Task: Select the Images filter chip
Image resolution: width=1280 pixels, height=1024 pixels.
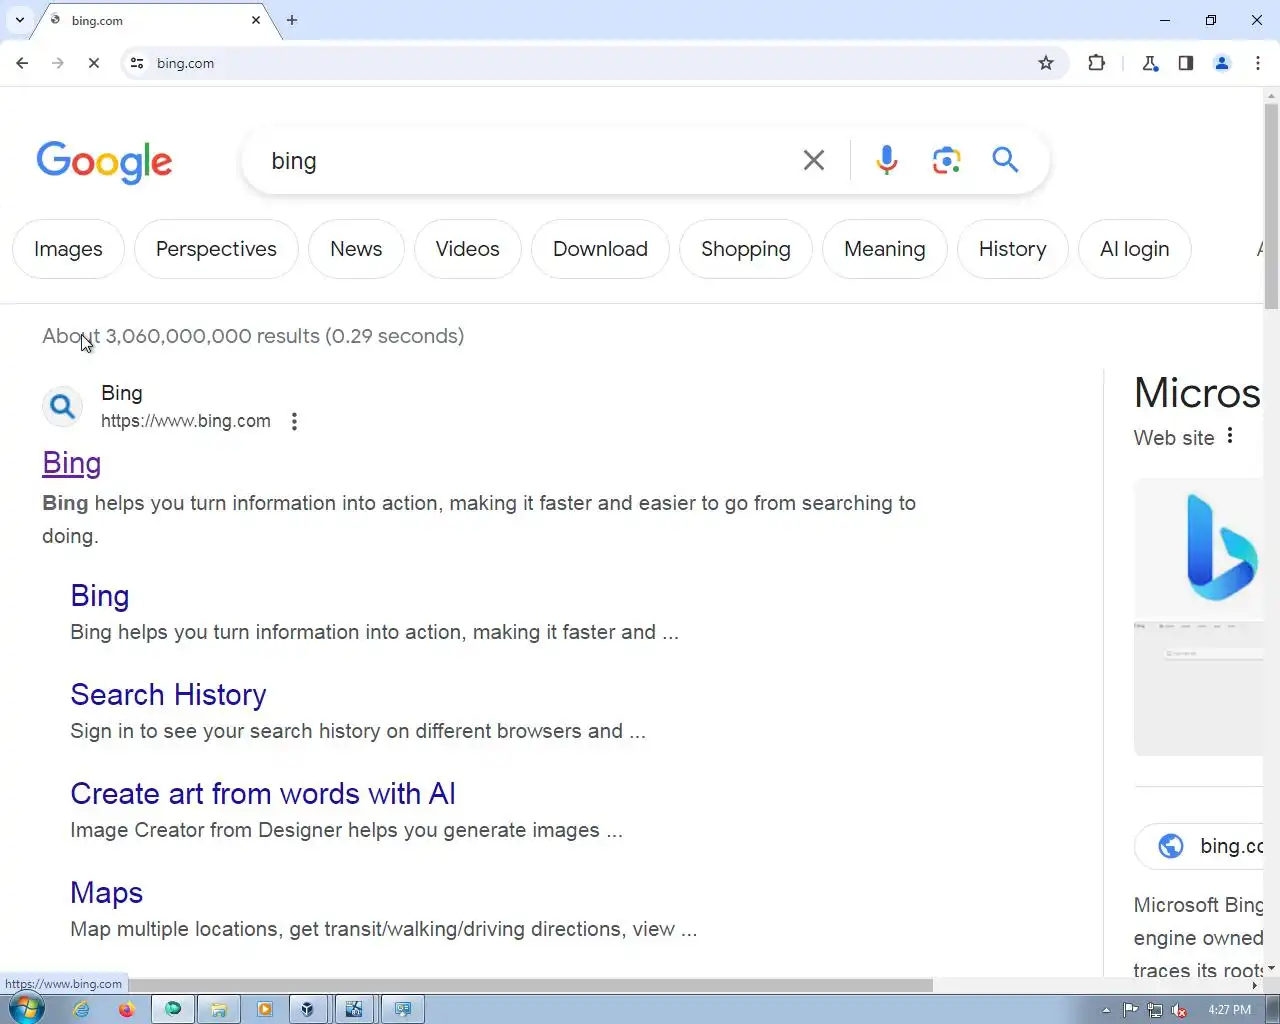Action: pos(68,249)
